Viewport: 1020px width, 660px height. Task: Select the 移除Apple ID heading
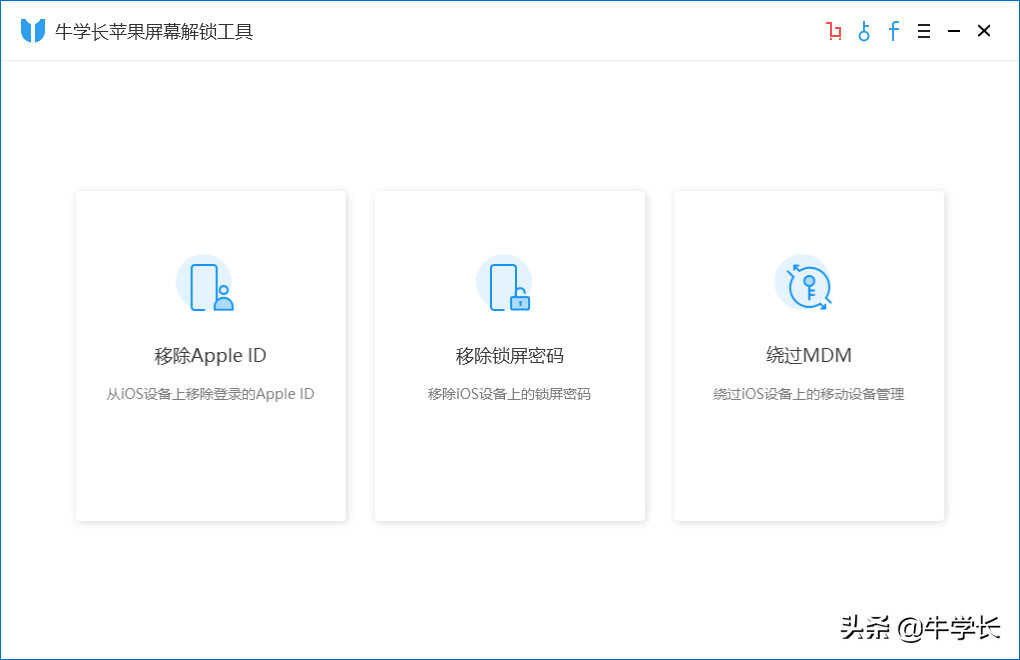pyautogui.click(x=210, y=355)
